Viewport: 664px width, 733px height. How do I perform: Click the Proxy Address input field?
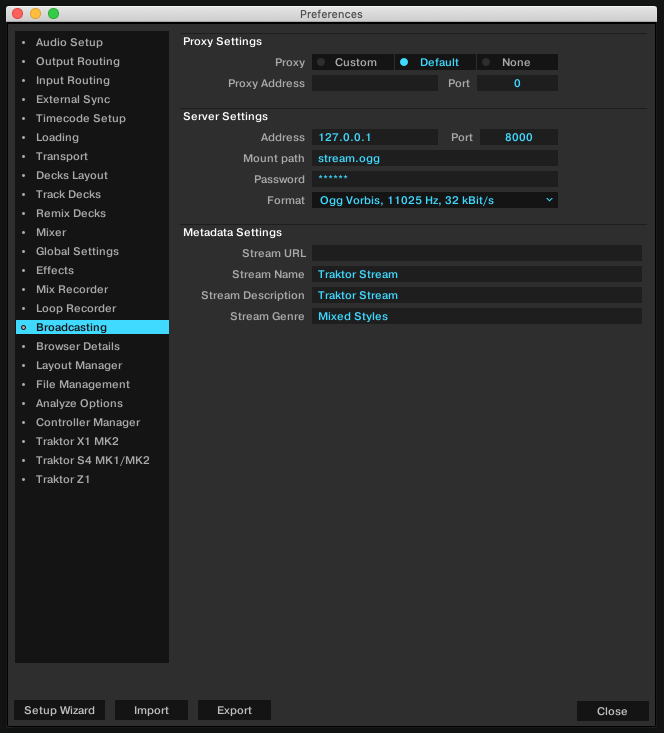click(375, 83)
